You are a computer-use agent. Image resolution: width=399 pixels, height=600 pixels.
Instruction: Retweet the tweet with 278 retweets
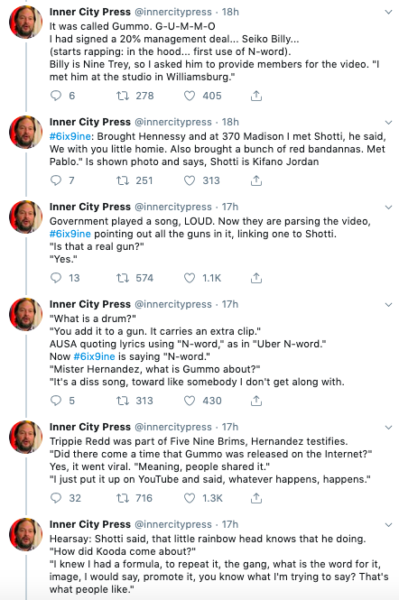(x=122, y=95)
